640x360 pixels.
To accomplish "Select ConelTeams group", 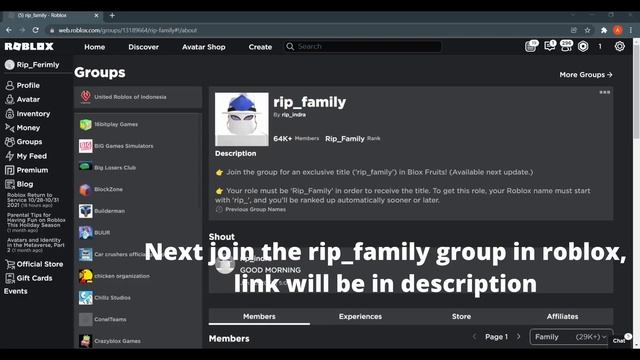I will click(138, 319).
